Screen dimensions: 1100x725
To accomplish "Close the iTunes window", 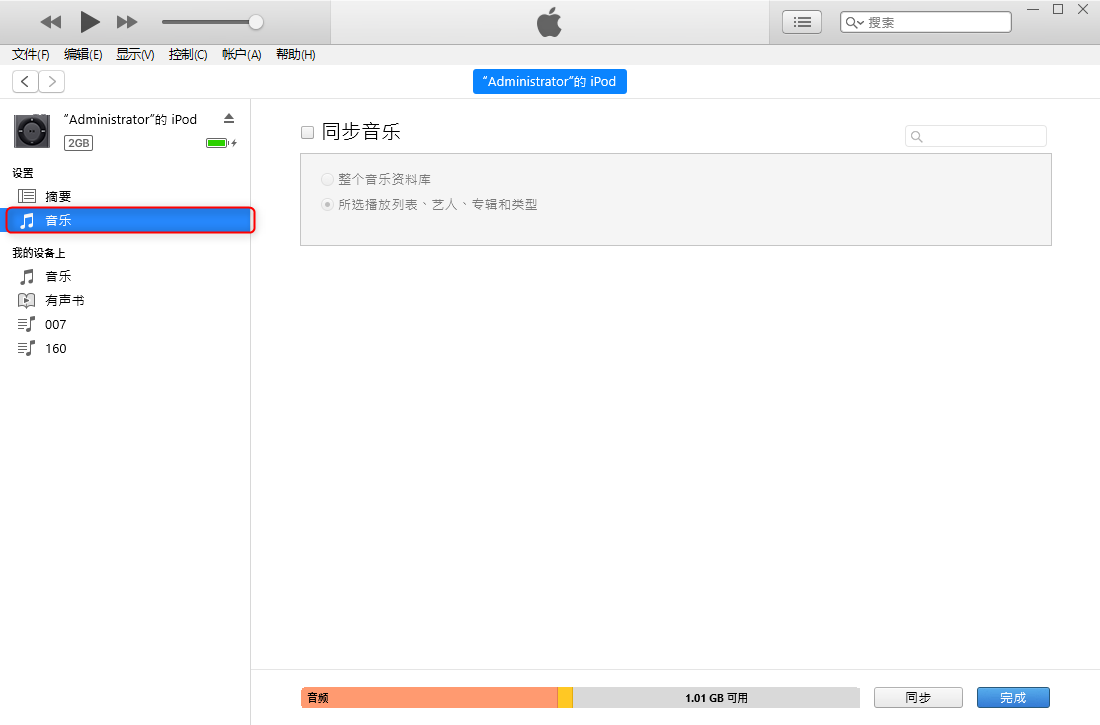I will tap(1082, 9).
